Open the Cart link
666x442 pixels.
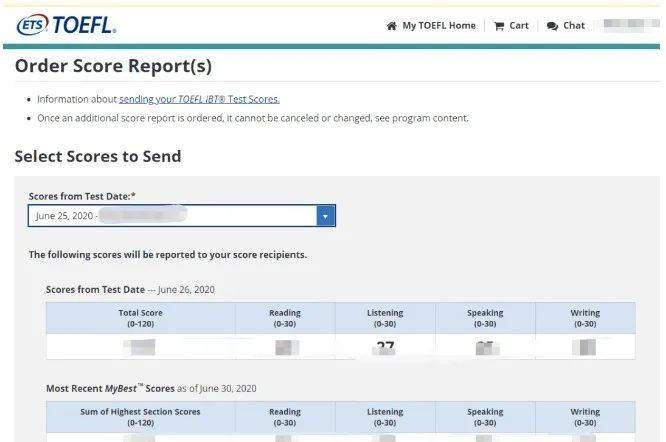coord(519,26)
